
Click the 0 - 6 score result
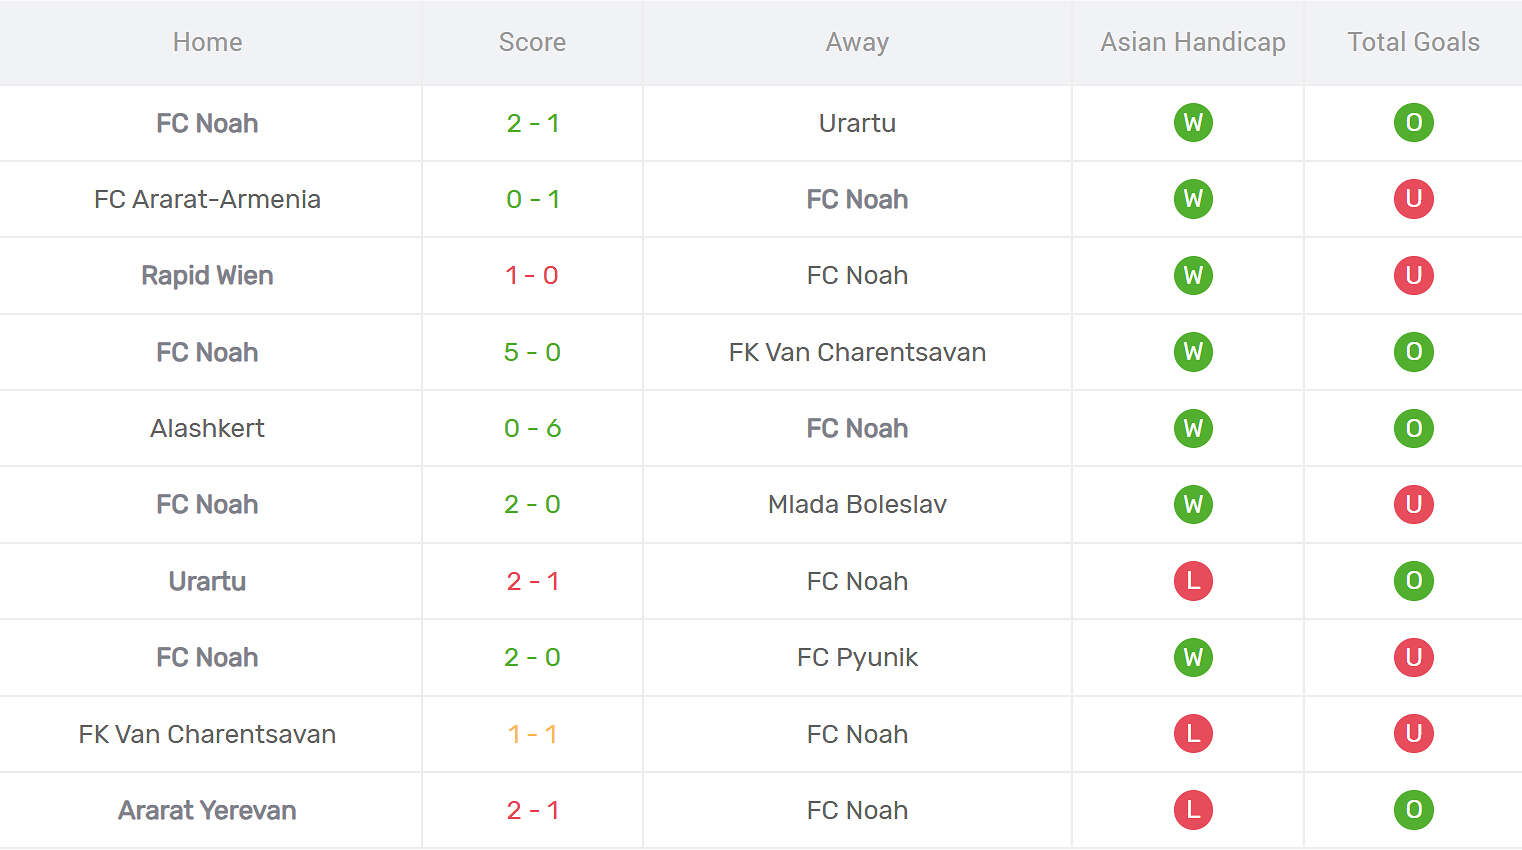pyautogui.click(x=532, y=428)
